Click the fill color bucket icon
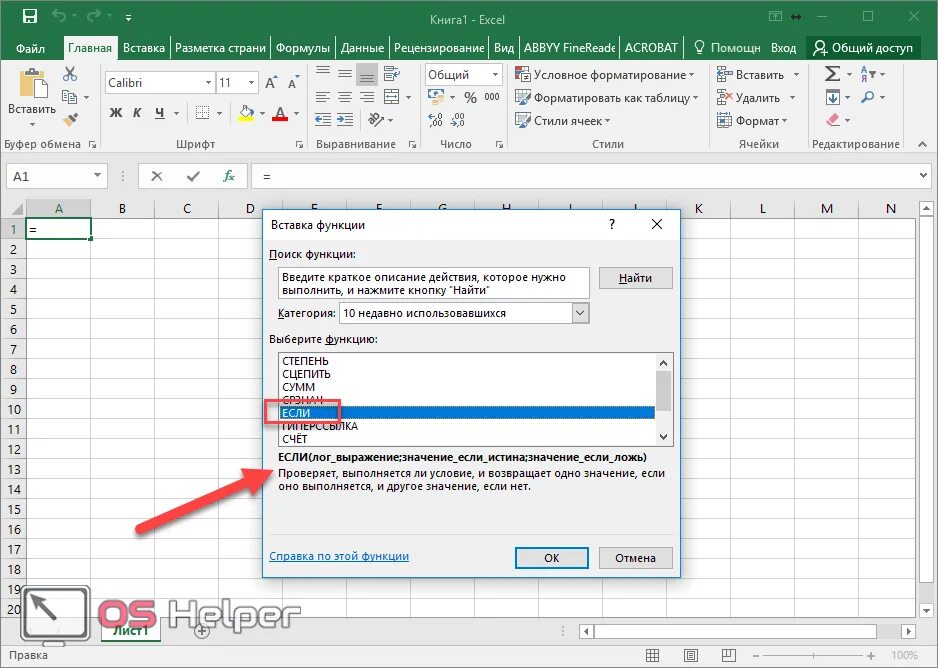This screenshot has height=668, width=938. [x=246, y=112]
